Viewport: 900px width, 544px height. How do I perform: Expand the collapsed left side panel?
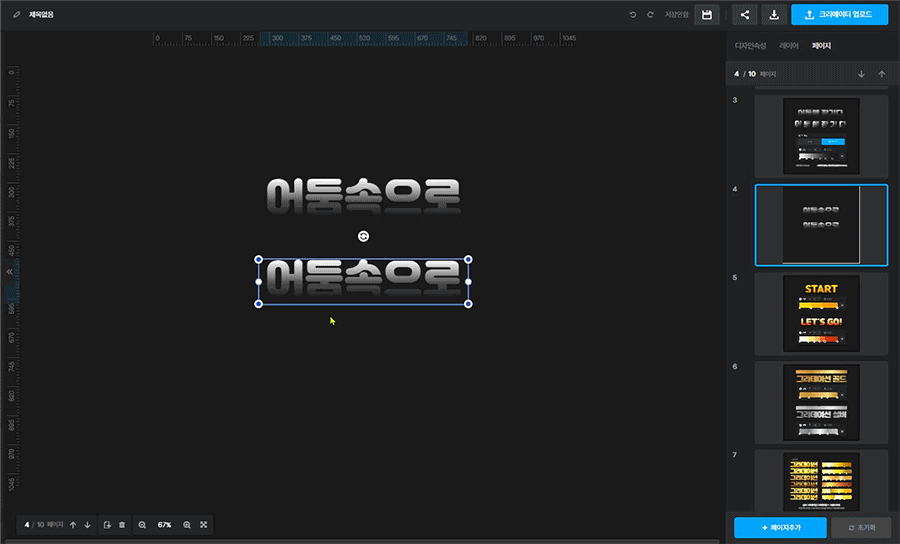(8, 271)
